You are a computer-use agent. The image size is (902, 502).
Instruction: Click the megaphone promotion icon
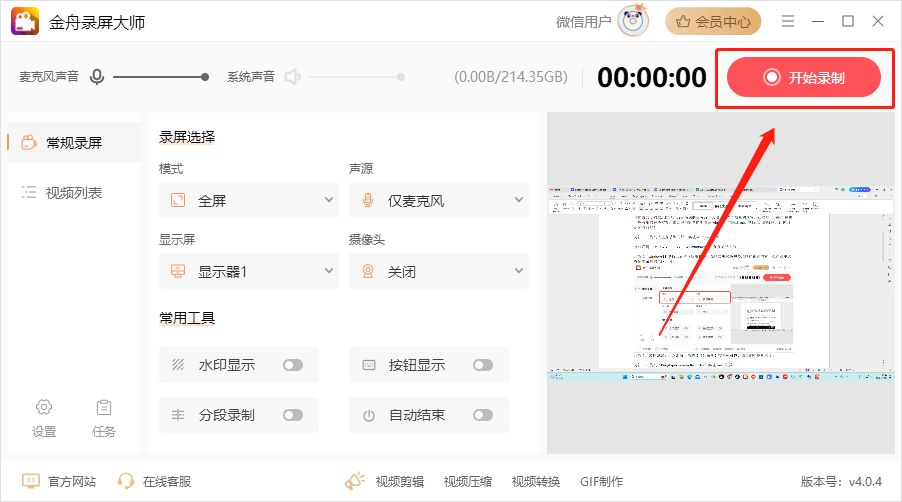(355, 481)
